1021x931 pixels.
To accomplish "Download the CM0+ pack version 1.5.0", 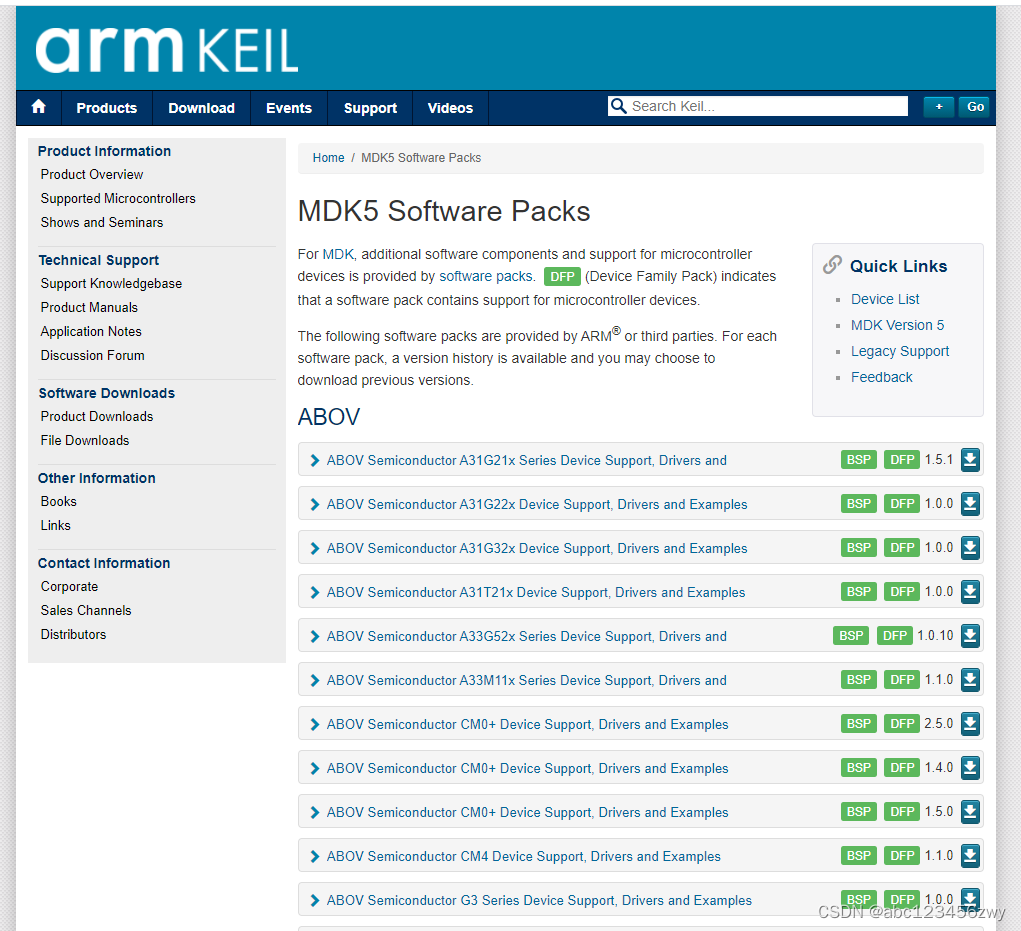I will tap(970, 811).
